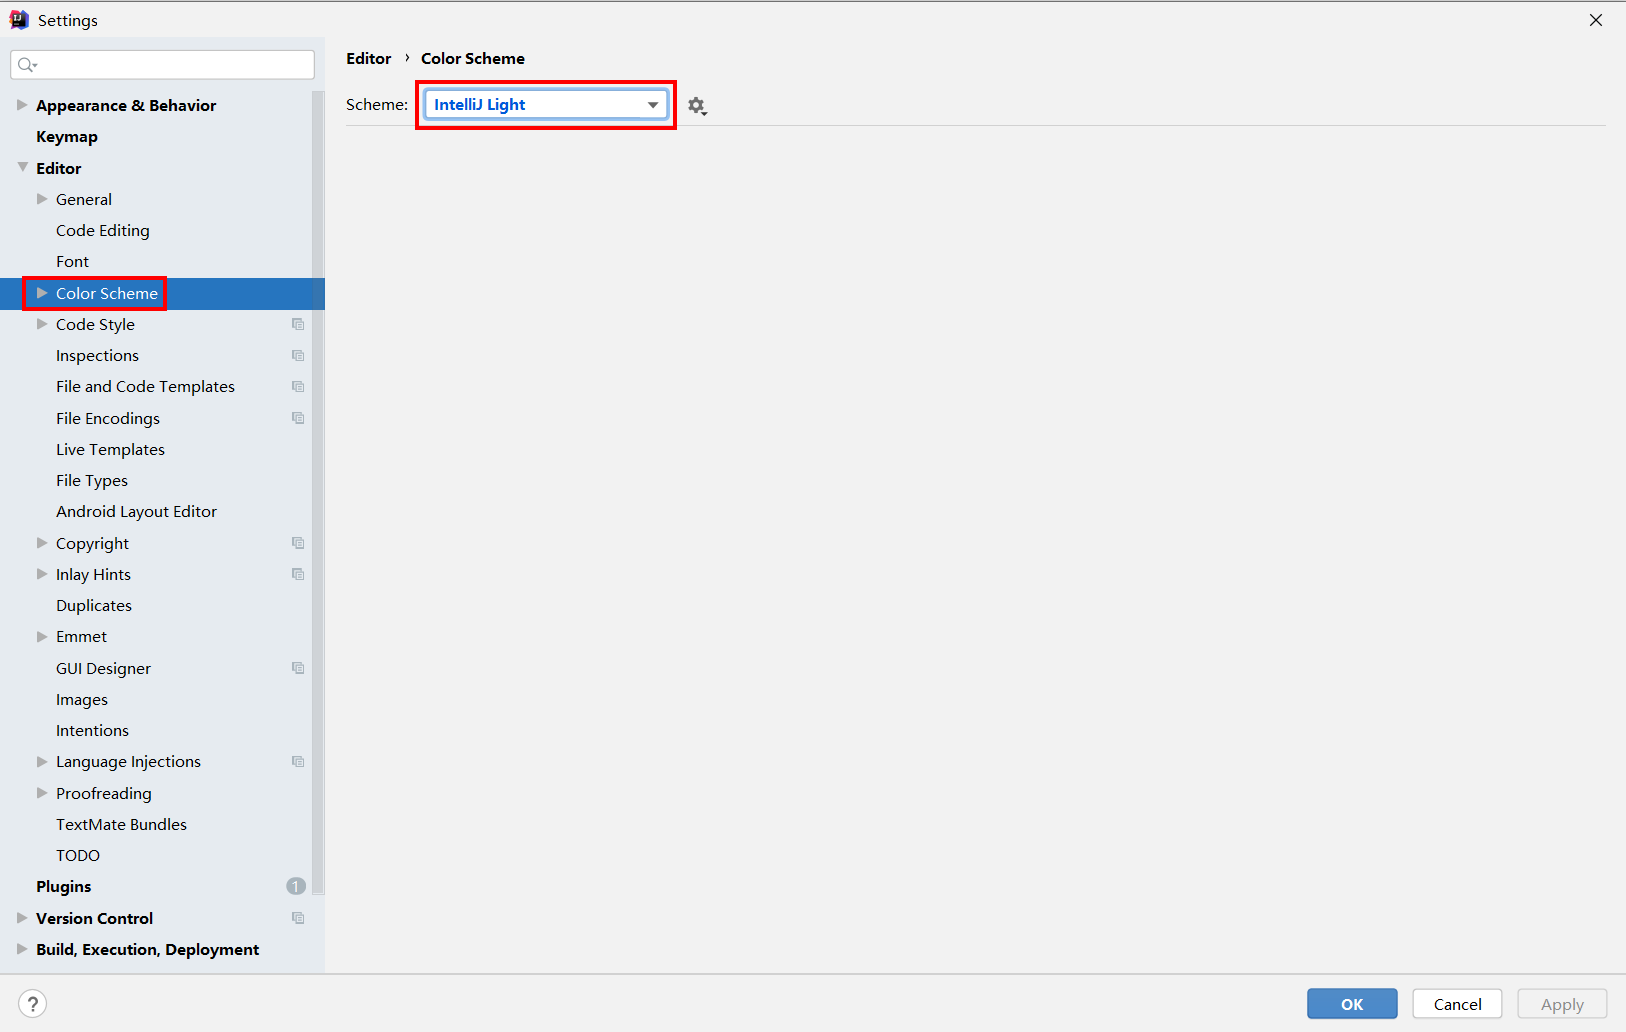Open Code Editing settings
The width and height of the screenshot is (1626, 1032).
tap(103, 230)
